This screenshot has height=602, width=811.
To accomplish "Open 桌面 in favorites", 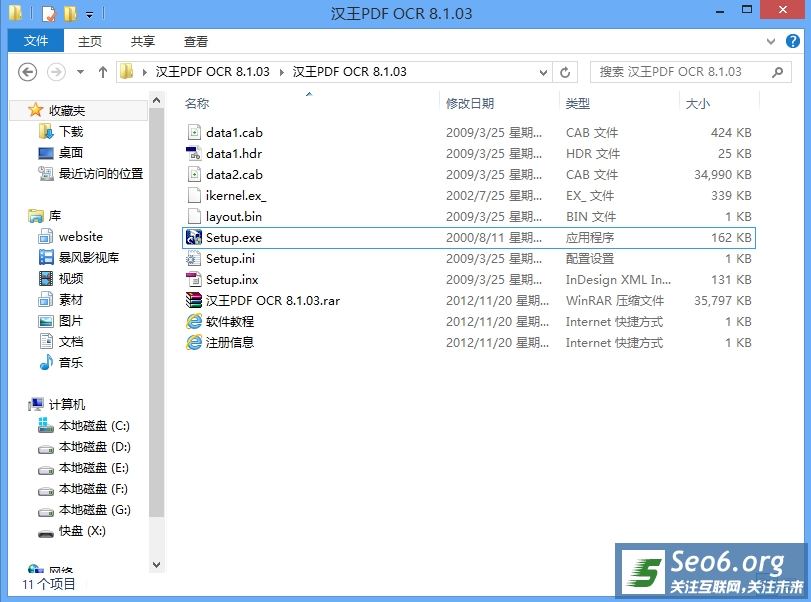I will click(71, 153).
